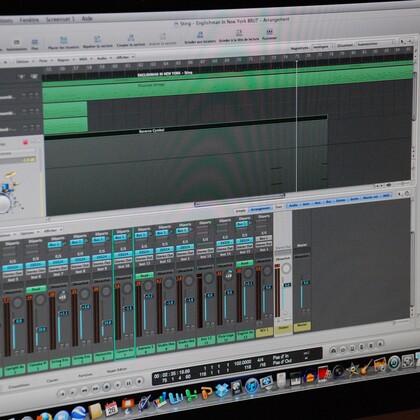Screen dimensions: 420x420
Task: Open the Fenêtre menu
Action: (29, 20)
